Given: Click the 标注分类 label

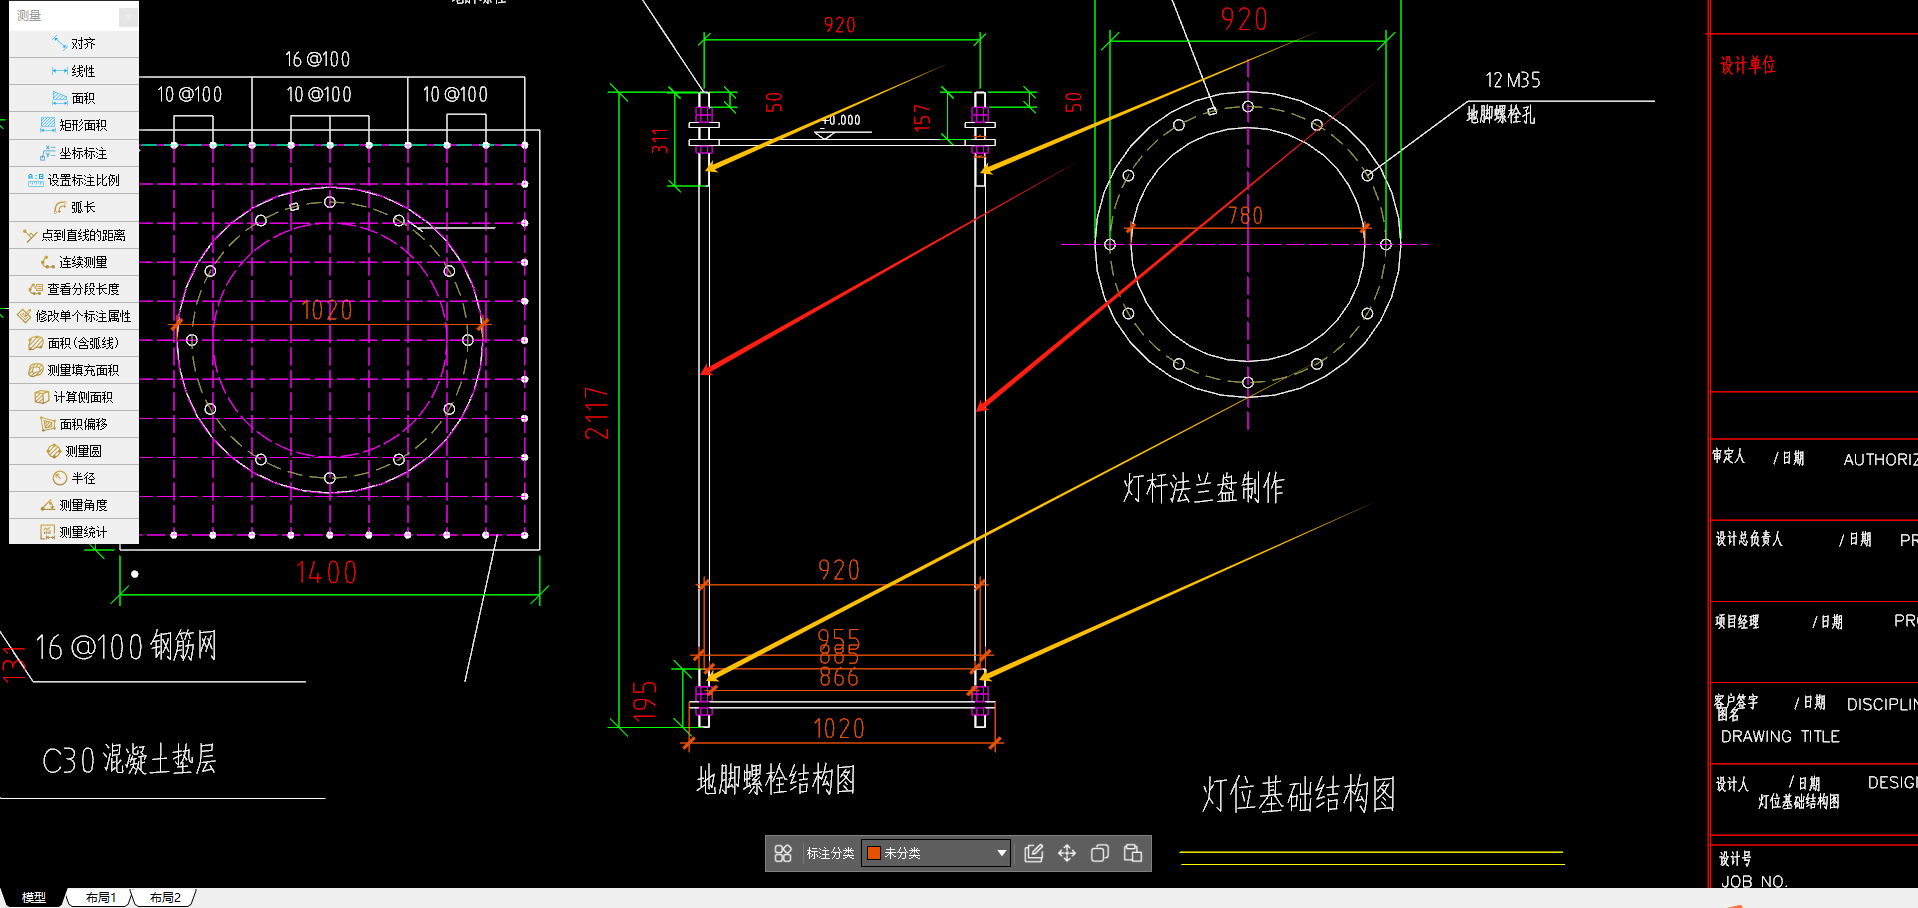Looking at the screenshot, I should point(830,853).
